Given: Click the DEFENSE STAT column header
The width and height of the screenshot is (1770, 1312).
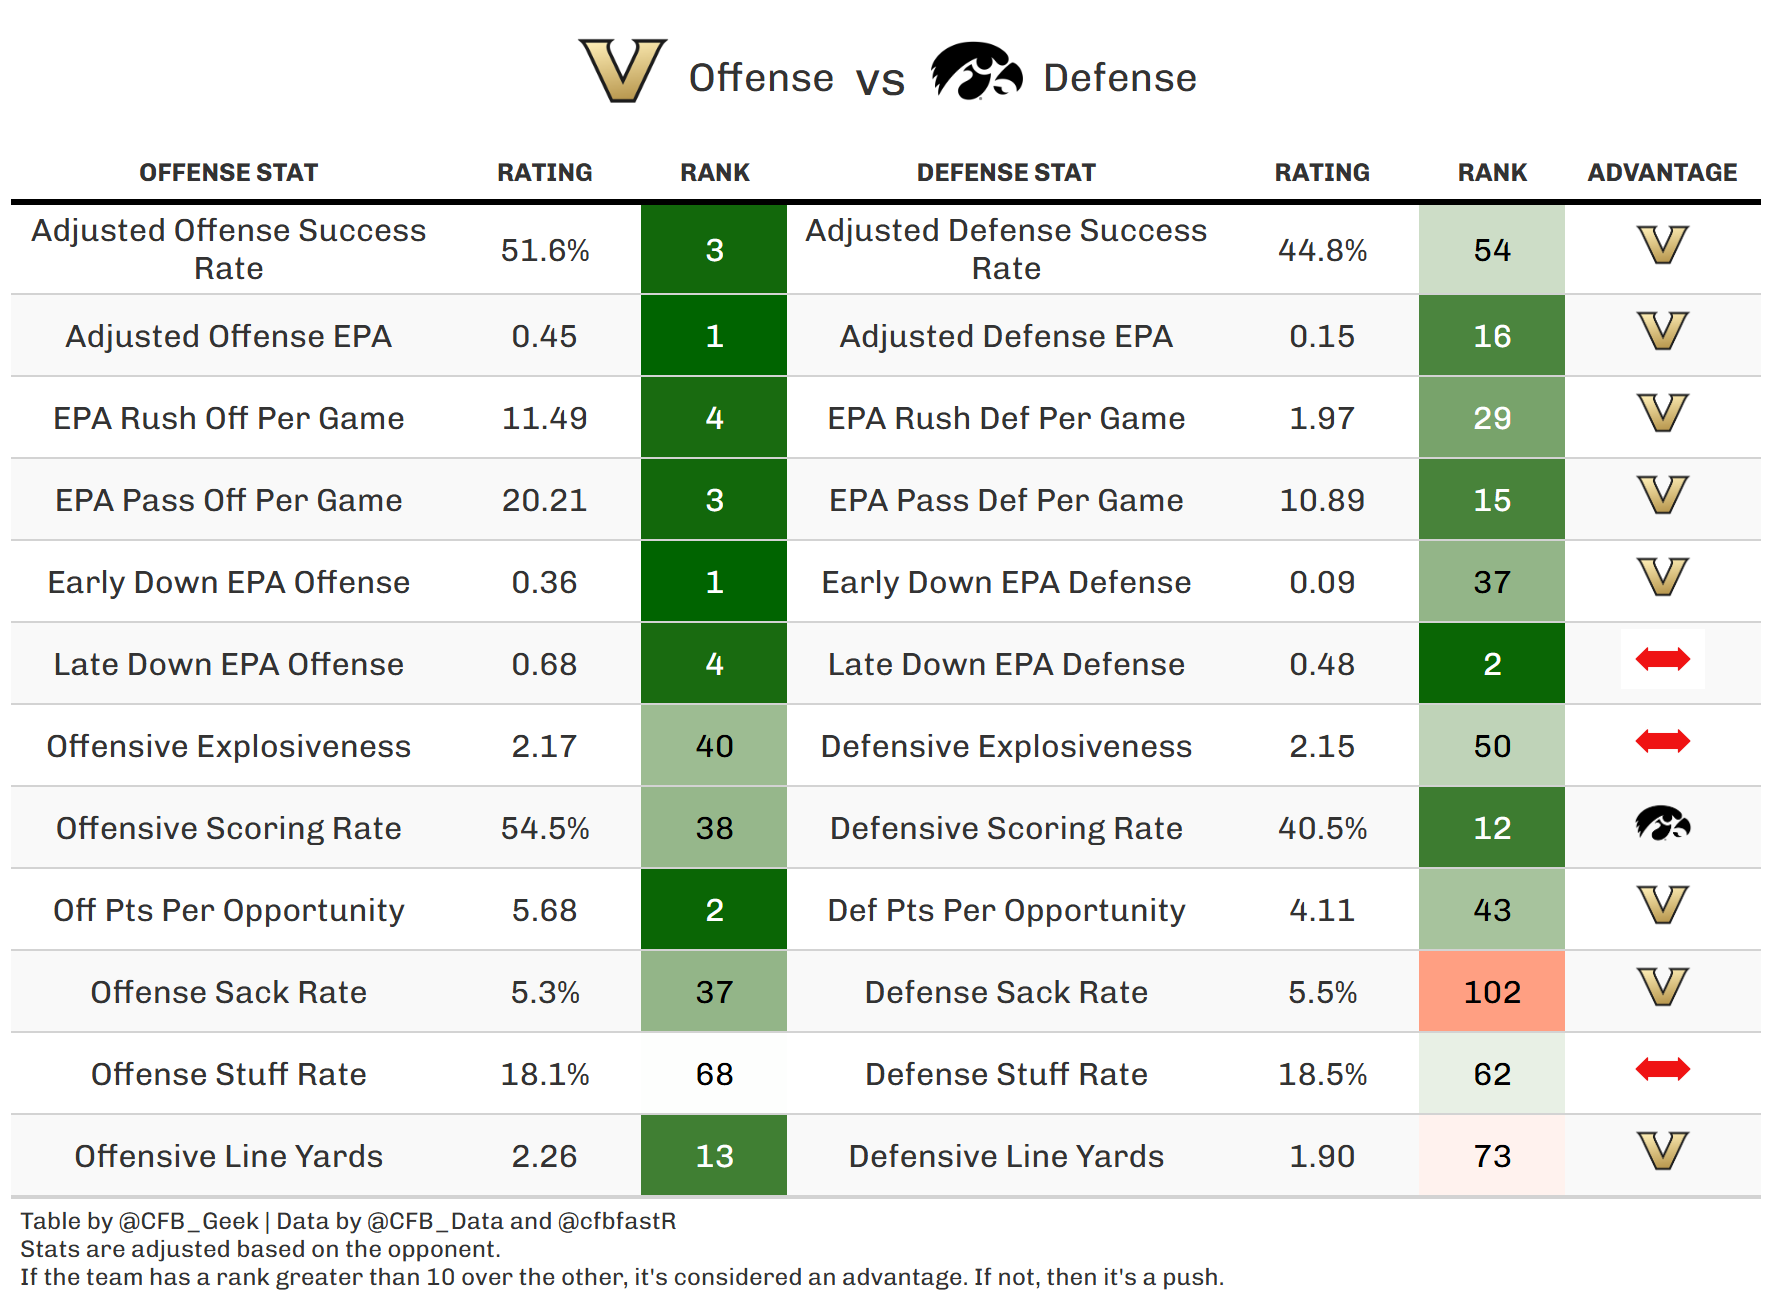Looking at the screenshot, I should [1006, 172].
